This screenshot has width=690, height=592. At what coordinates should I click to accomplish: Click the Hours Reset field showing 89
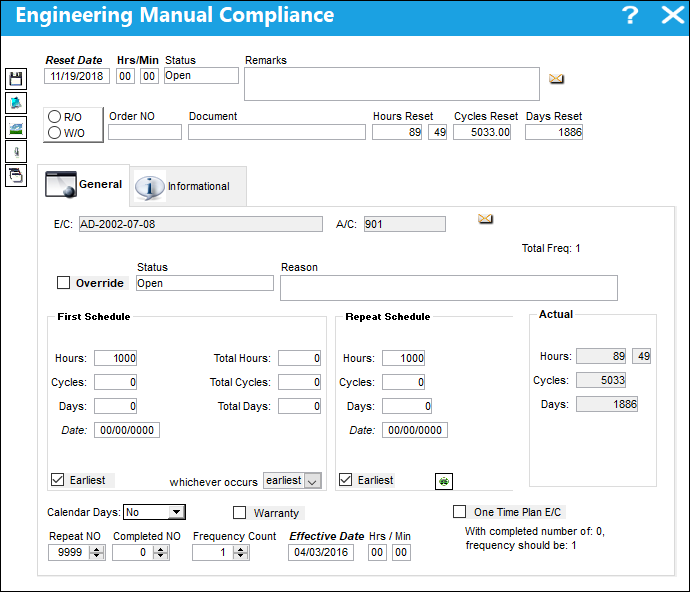tap(397, 132)
